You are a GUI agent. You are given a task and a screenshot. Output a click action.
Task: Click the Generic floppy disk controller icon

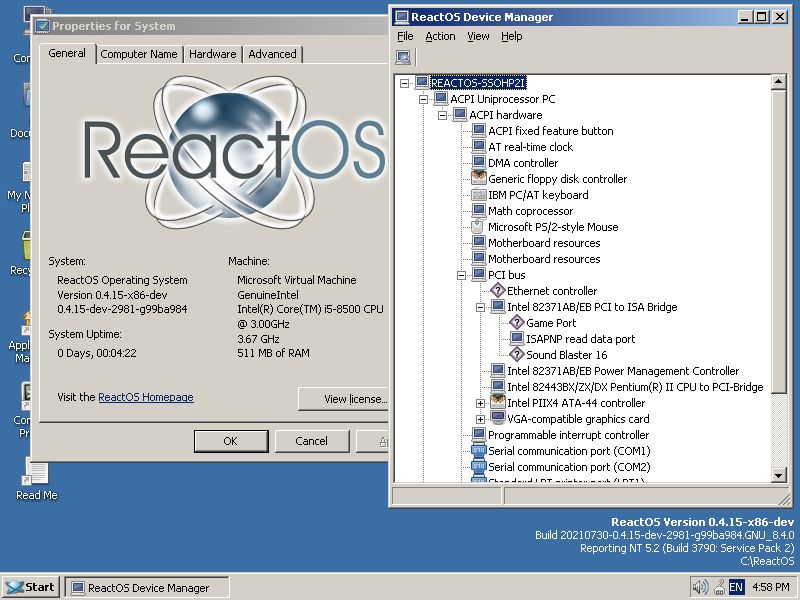(x=478, y=179)
